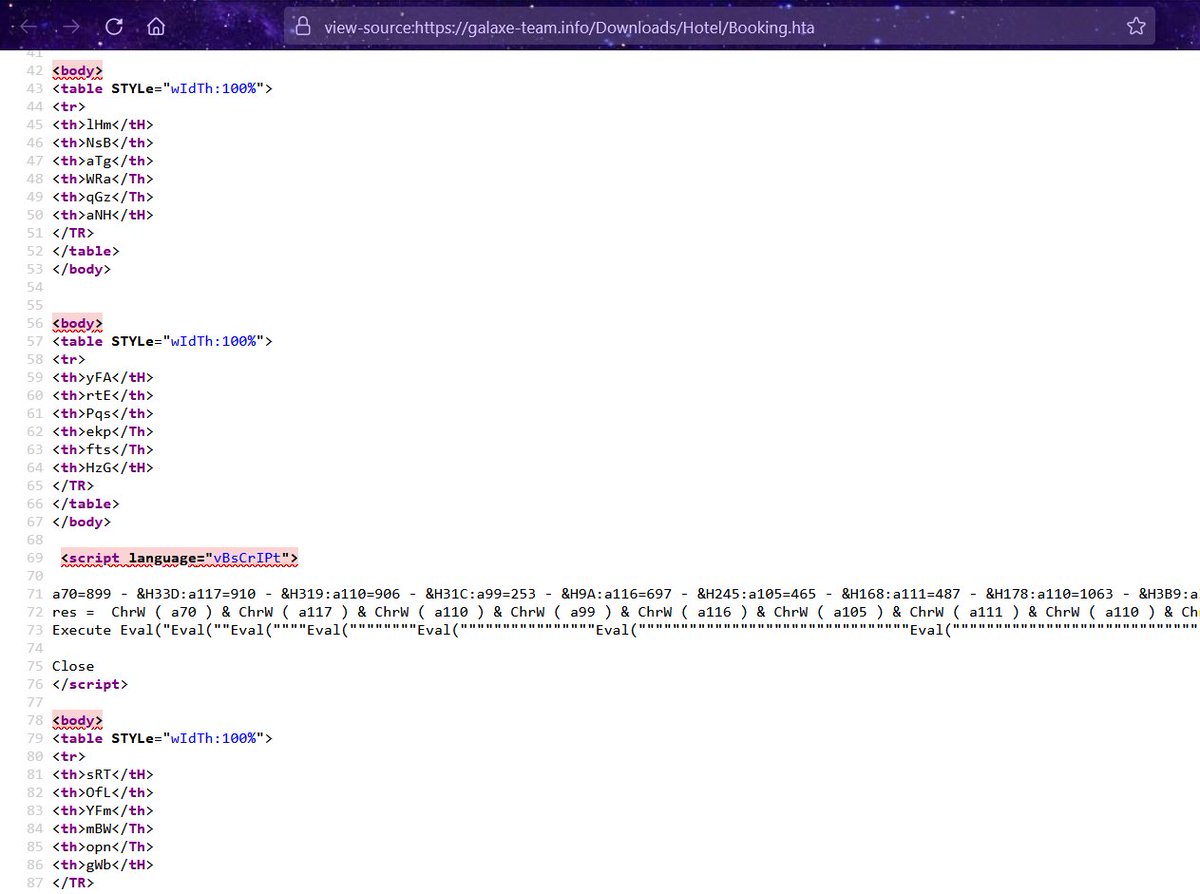The image size is (1200, 894).
Task: Click the </TR> tag on line 51
Action: coord(73,233)
